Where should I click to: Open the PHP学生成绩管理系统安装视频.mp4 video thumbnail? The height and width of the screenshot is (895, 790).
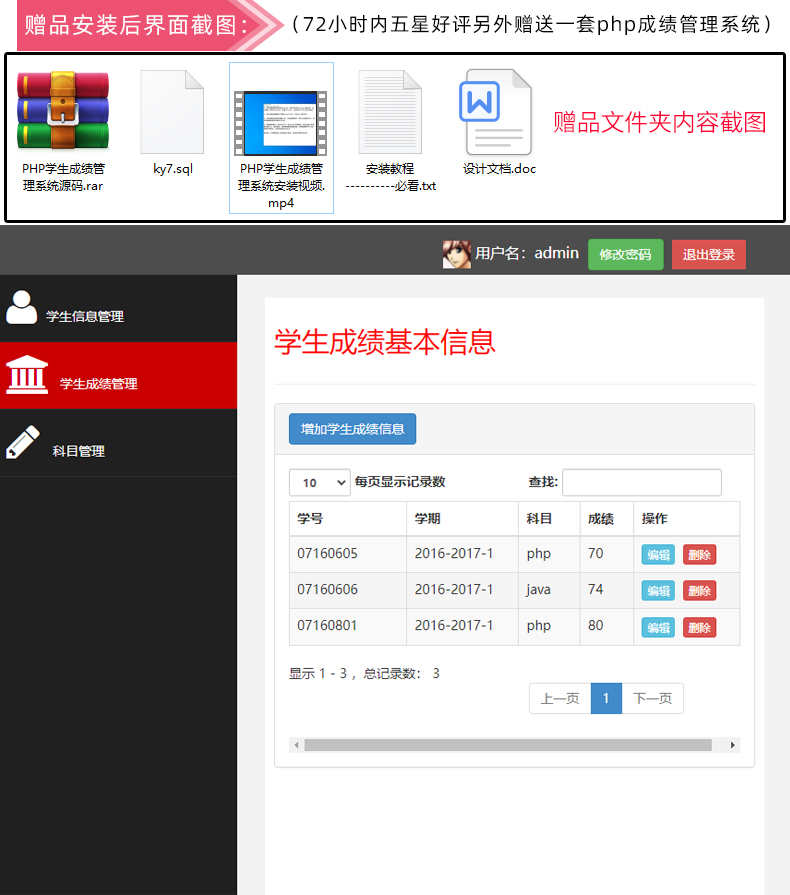280,123
